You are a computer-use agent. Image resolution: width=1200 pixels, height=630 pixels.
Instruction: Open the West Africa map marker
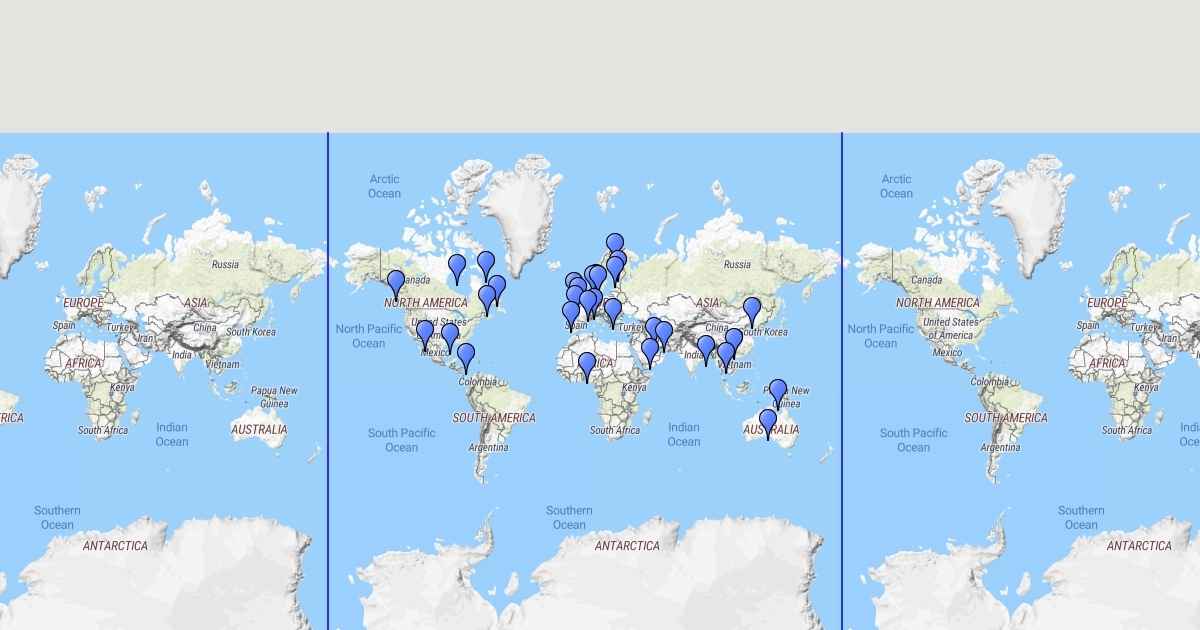coord(587,364)
